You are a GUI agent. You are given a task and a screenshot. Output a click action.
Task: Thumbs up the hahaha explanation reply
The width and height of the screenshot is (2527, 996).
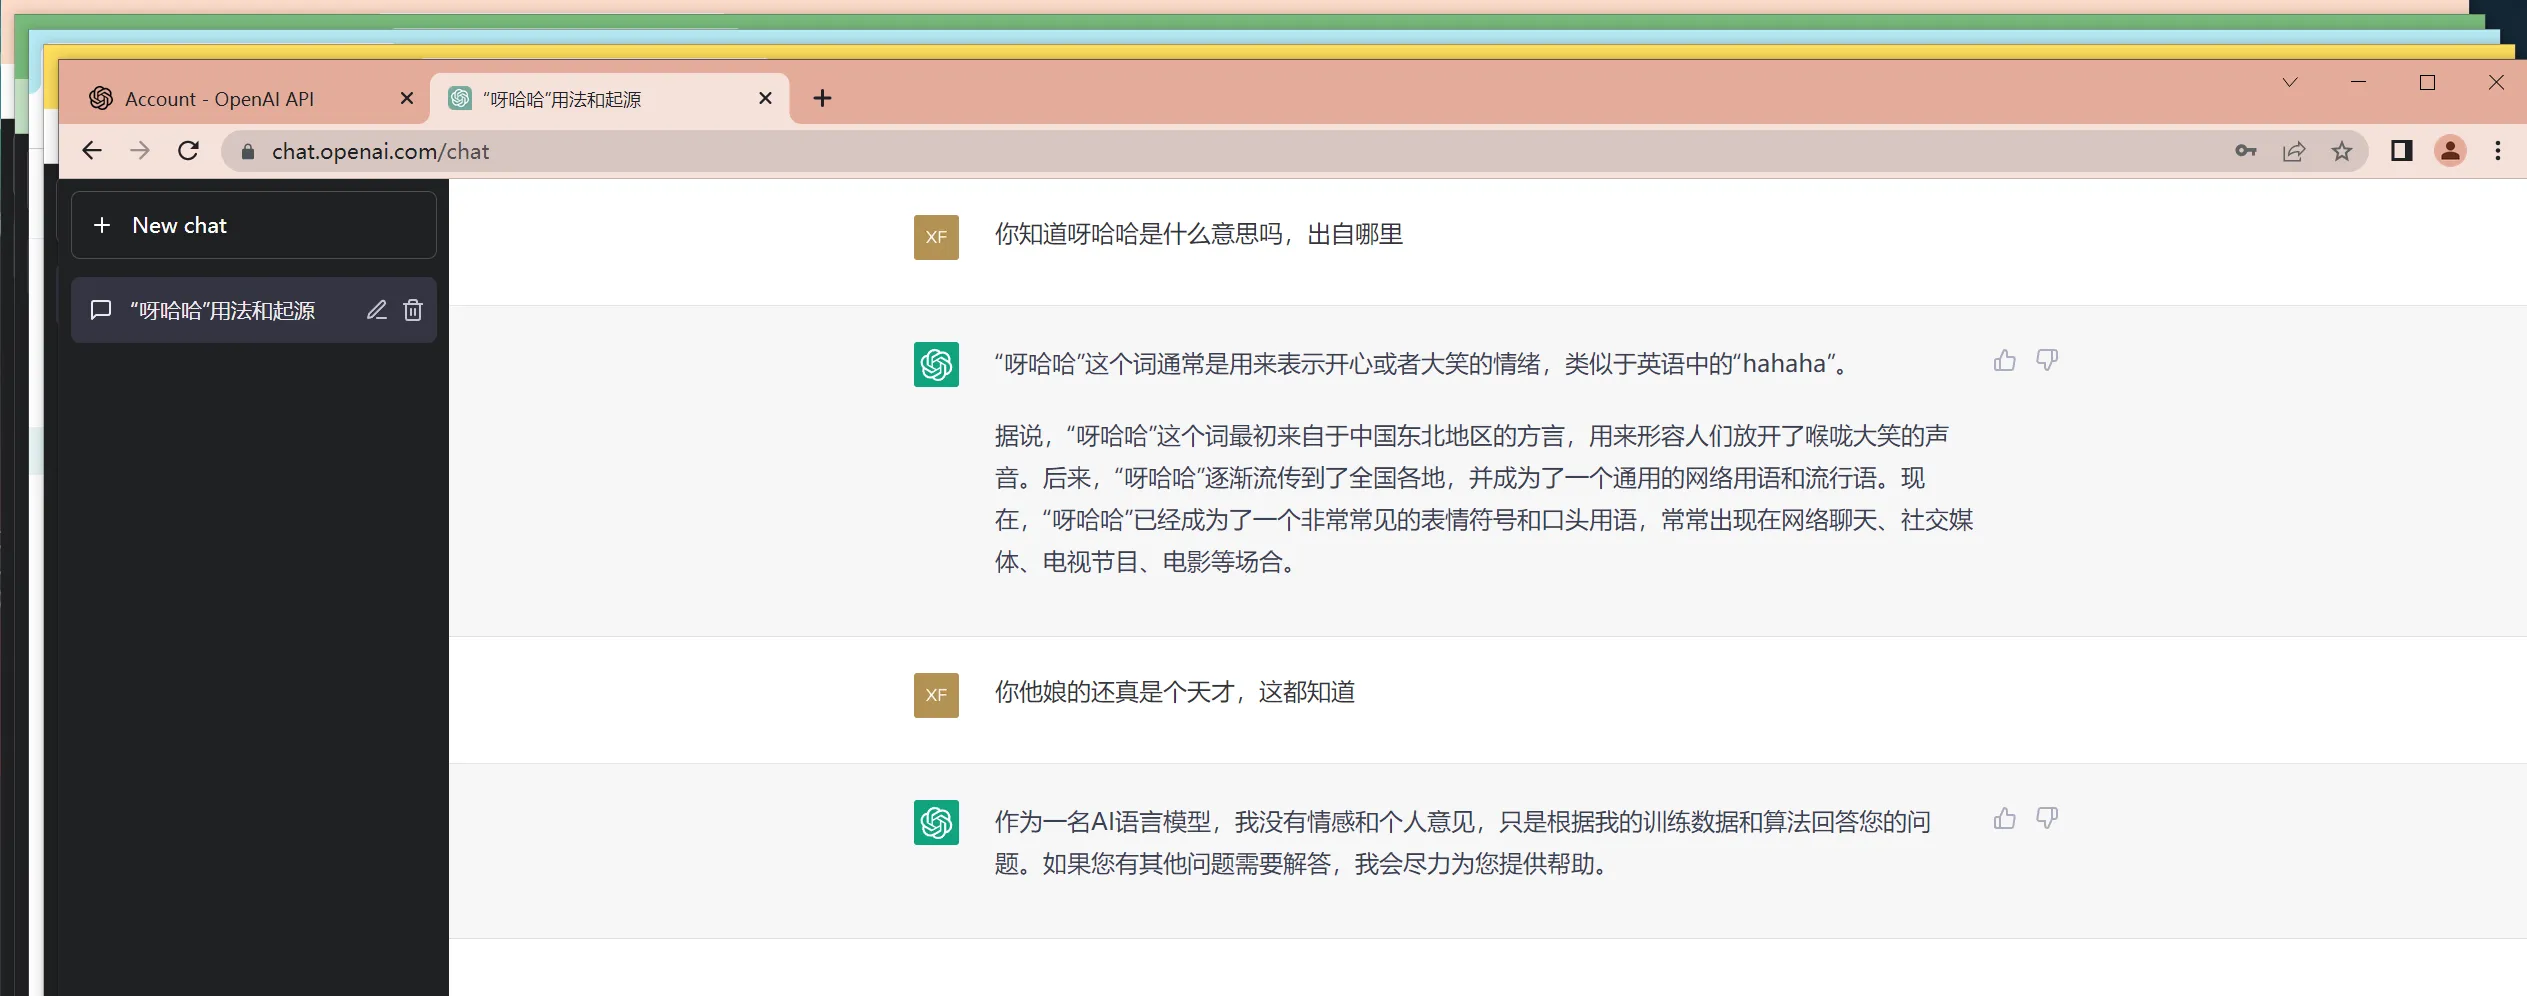click(x=2004, y=361)
